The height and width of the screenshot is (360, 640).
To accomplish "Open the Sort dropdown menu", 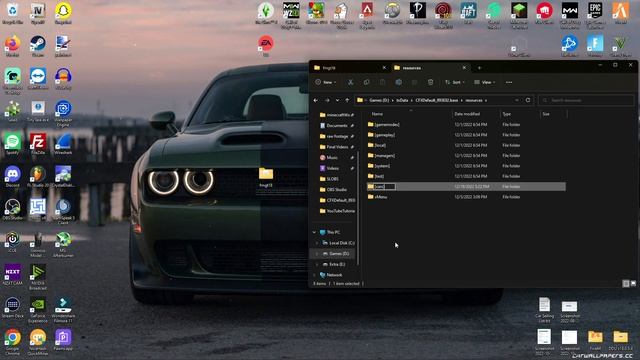I will click(x=455, y=82).
